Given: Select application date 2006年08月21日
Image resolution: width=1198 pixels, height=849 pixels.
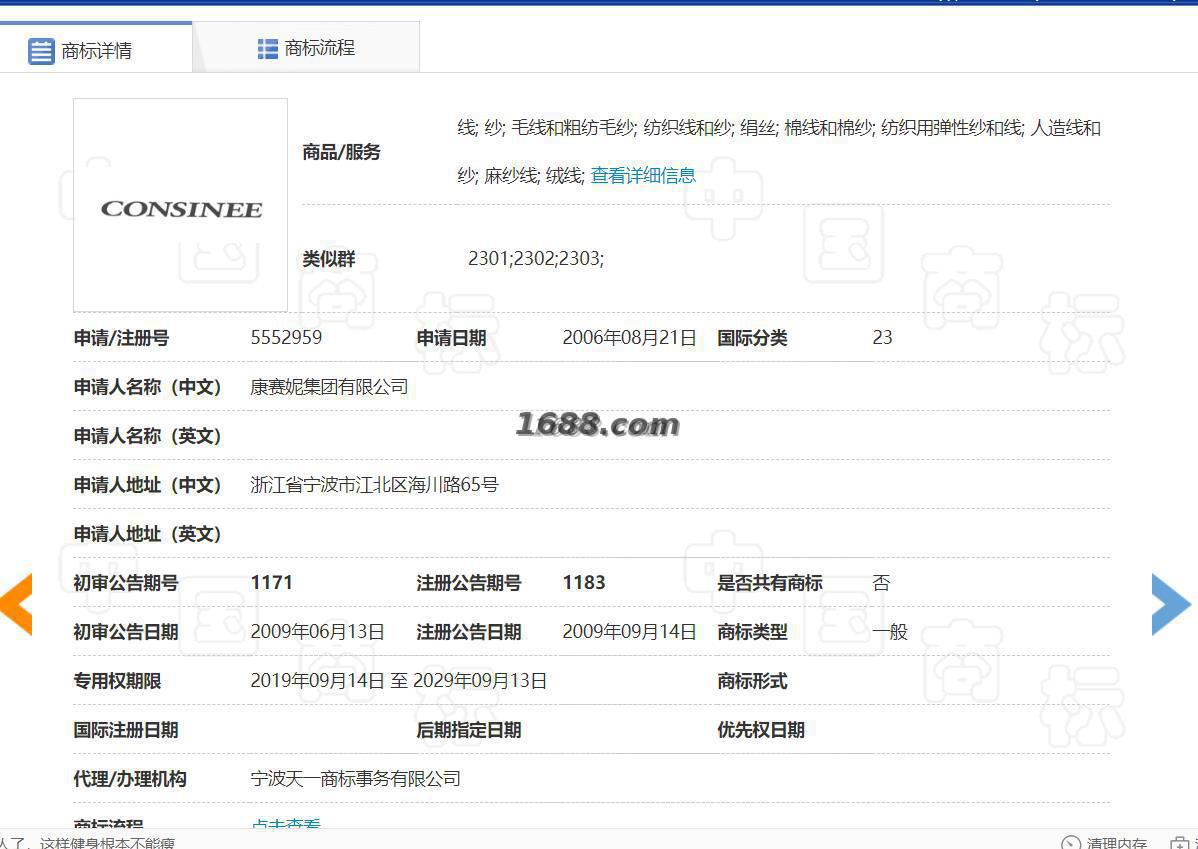Looking at the screenshot, I should 630,338.
